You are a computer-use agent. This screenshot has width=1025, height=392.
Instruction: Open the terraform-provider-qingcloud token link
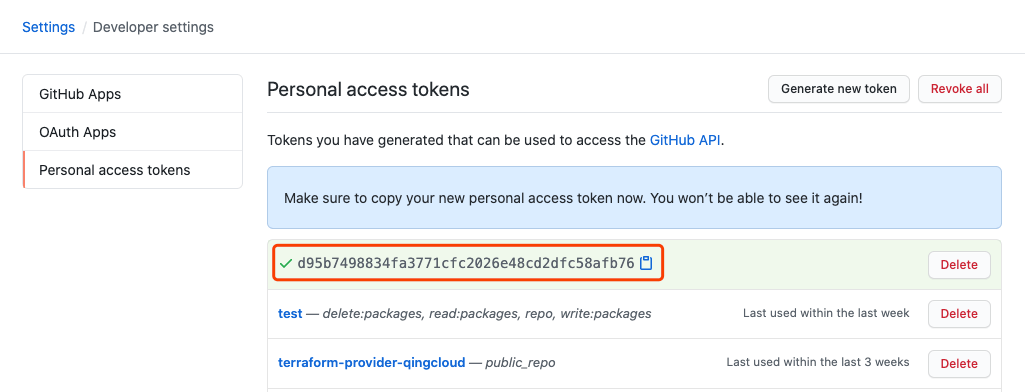pyautogui.click(x=372, y=362)
